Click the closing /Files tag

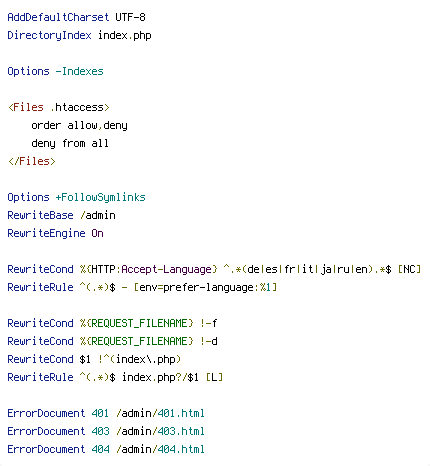(32, 161)
